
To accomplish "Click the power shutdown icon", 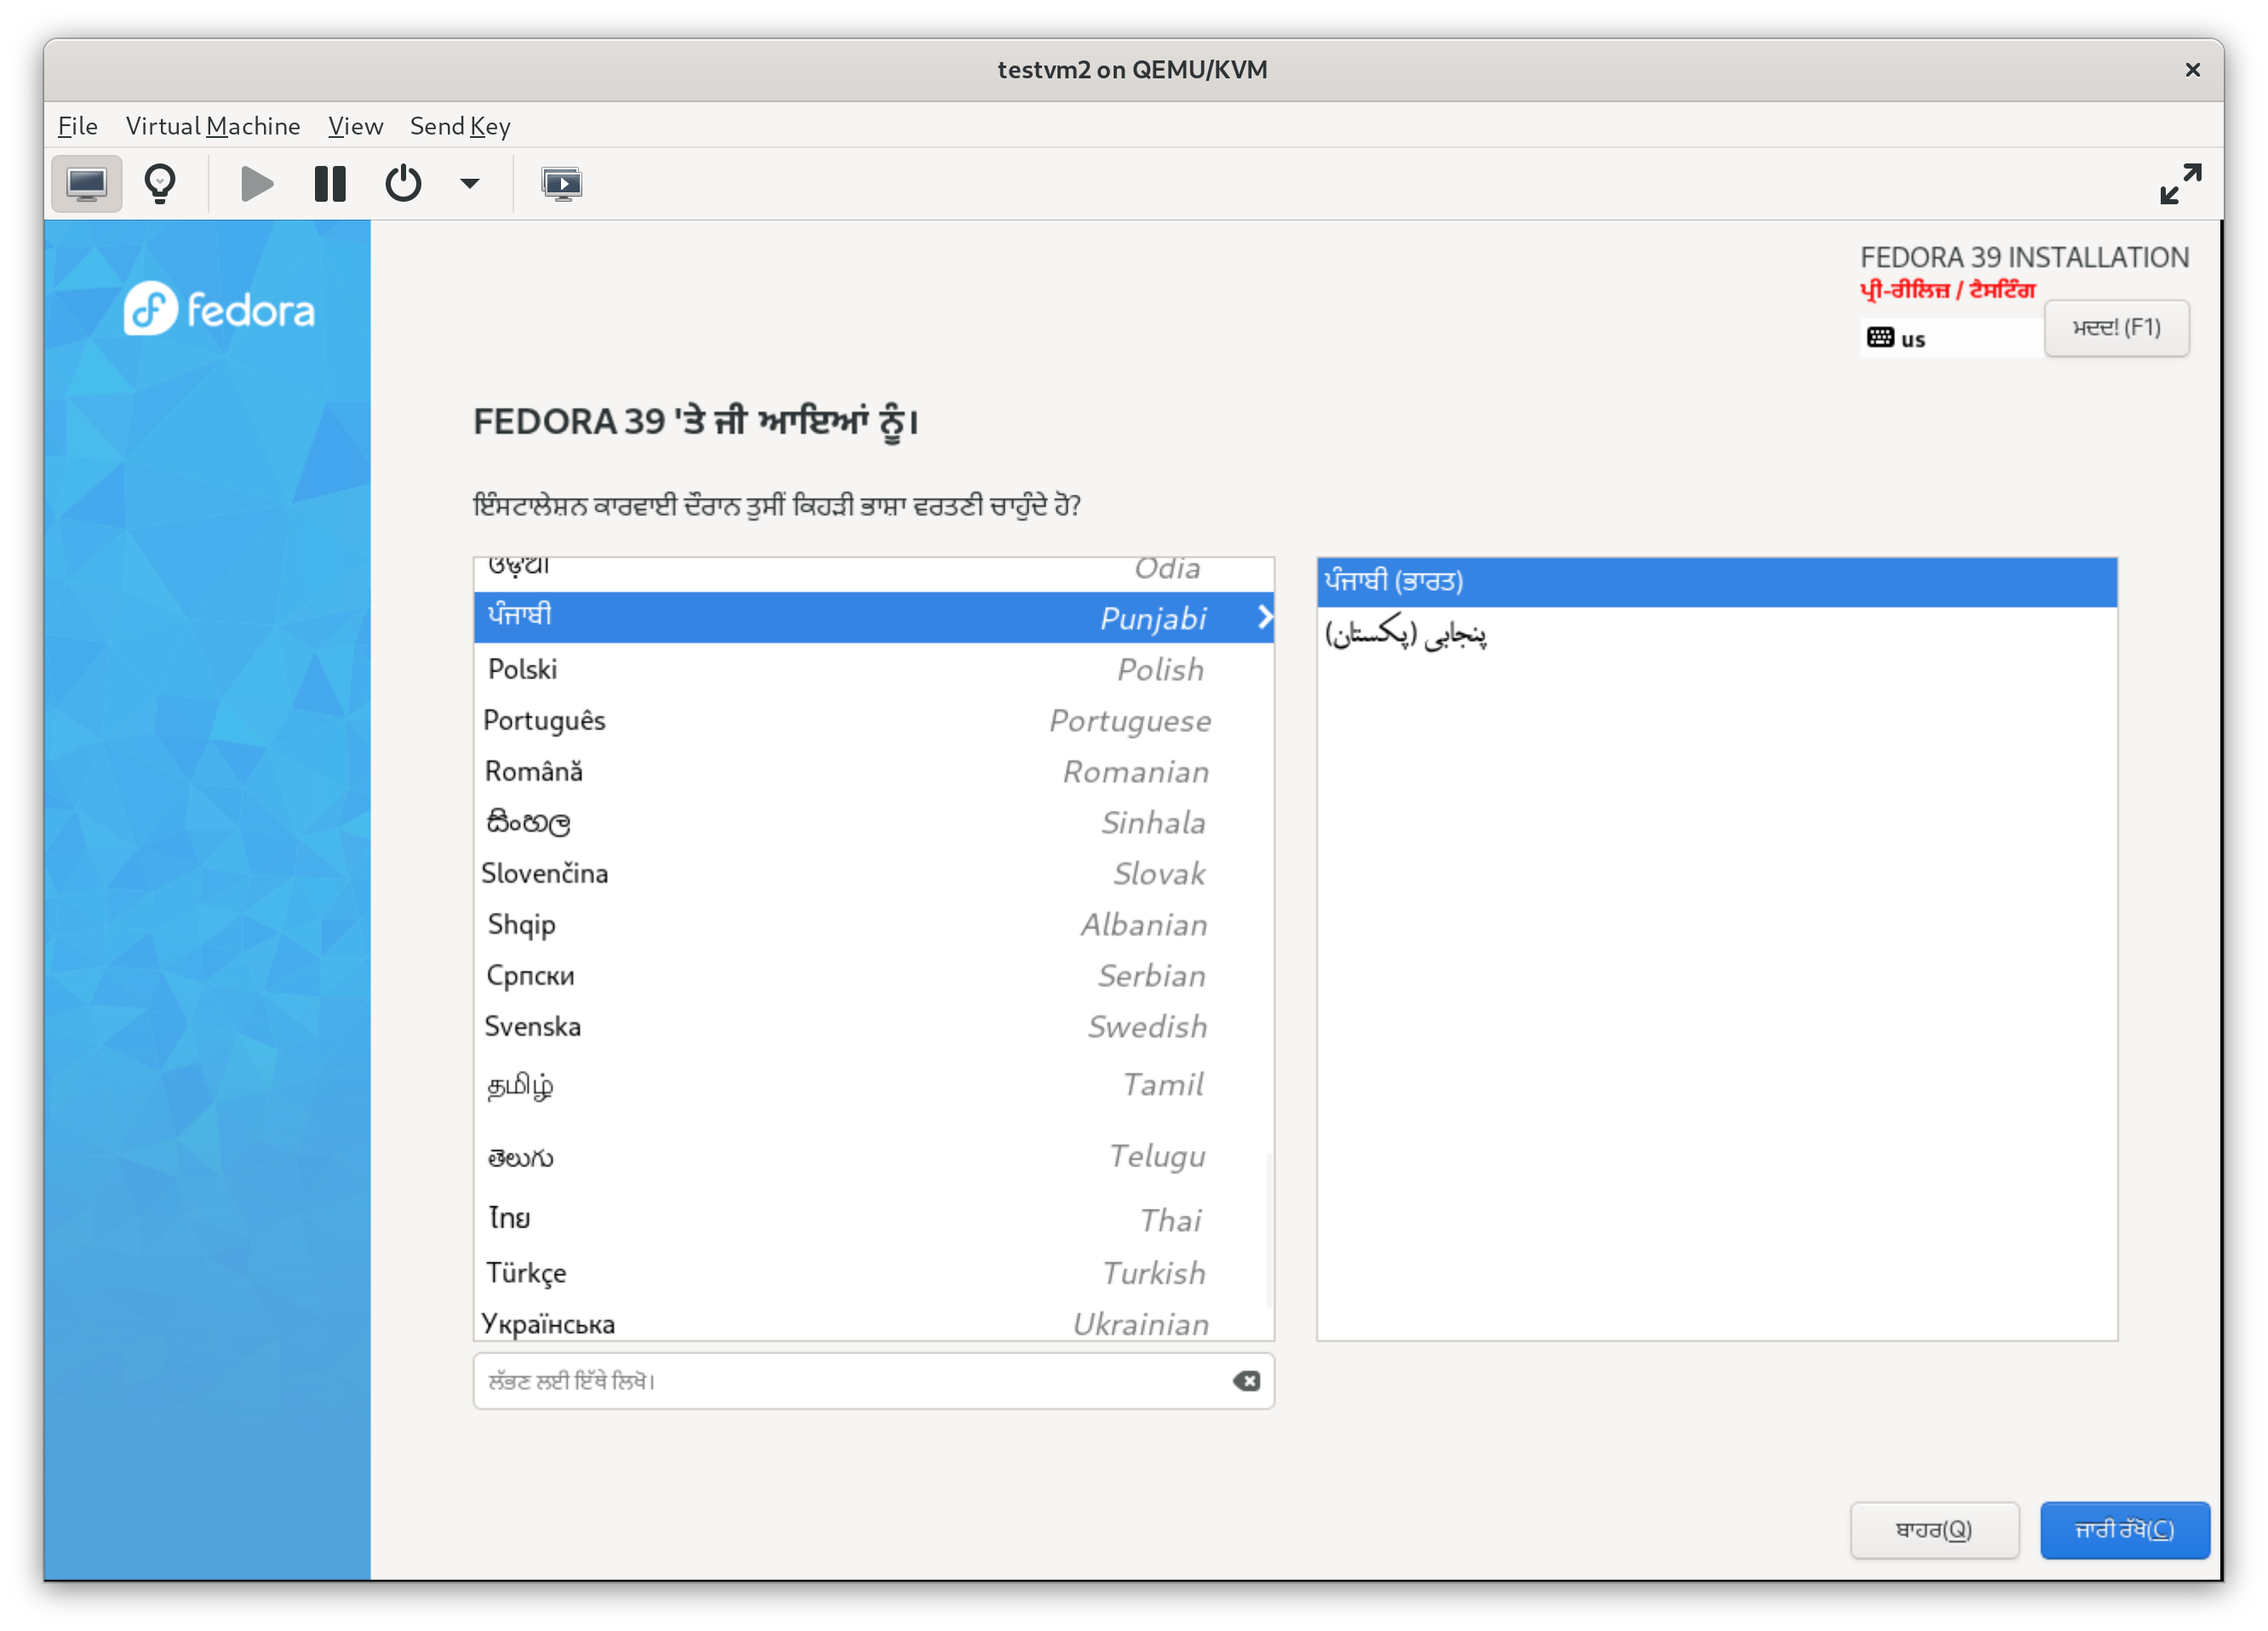I will point(403,184).
